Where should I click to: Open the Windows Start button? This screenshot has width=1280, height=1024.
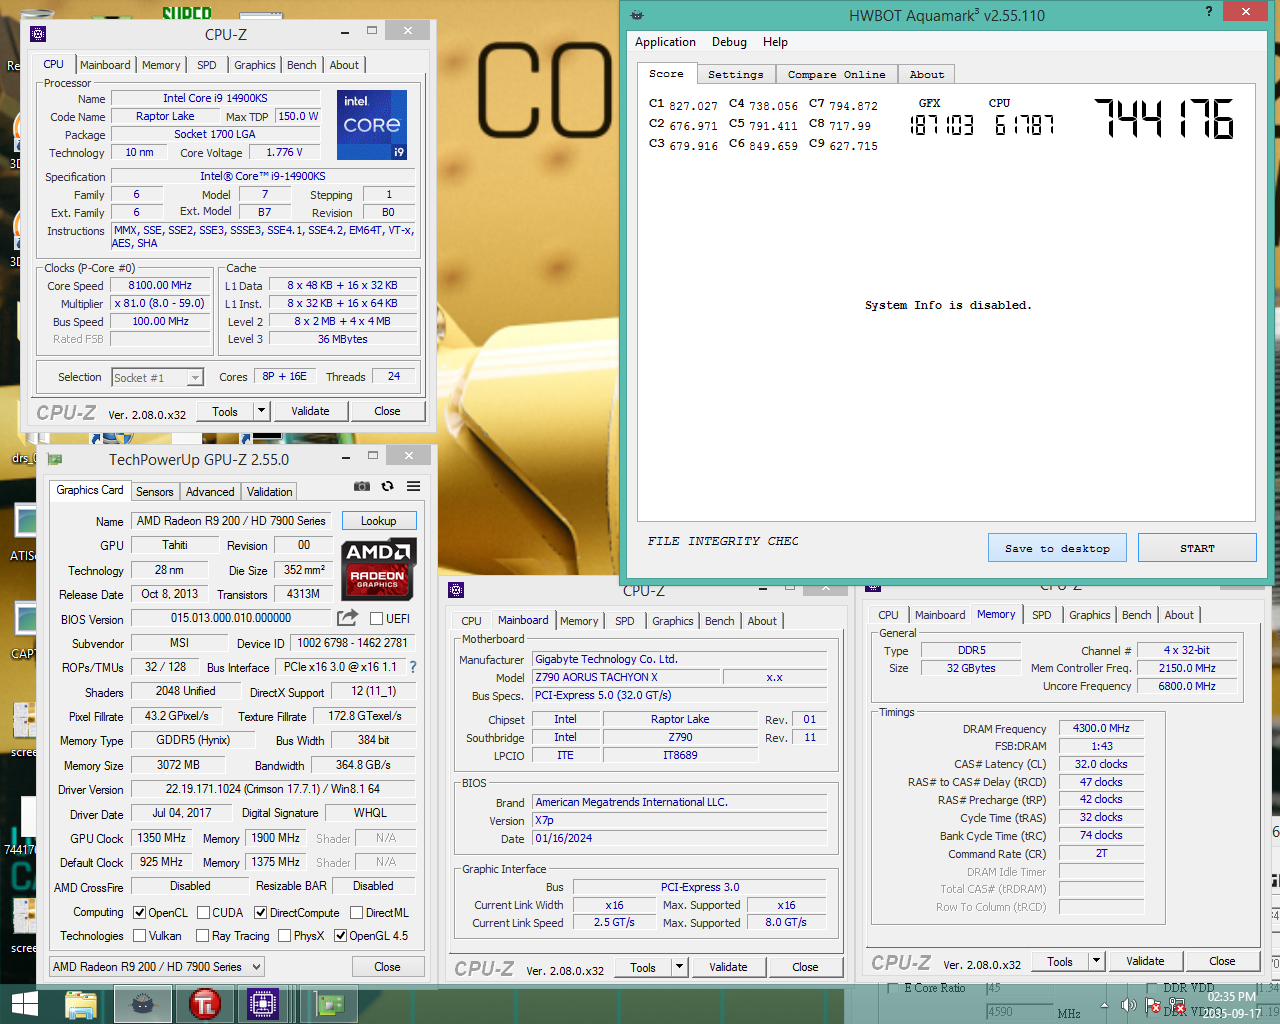(x=24, y=1004)
